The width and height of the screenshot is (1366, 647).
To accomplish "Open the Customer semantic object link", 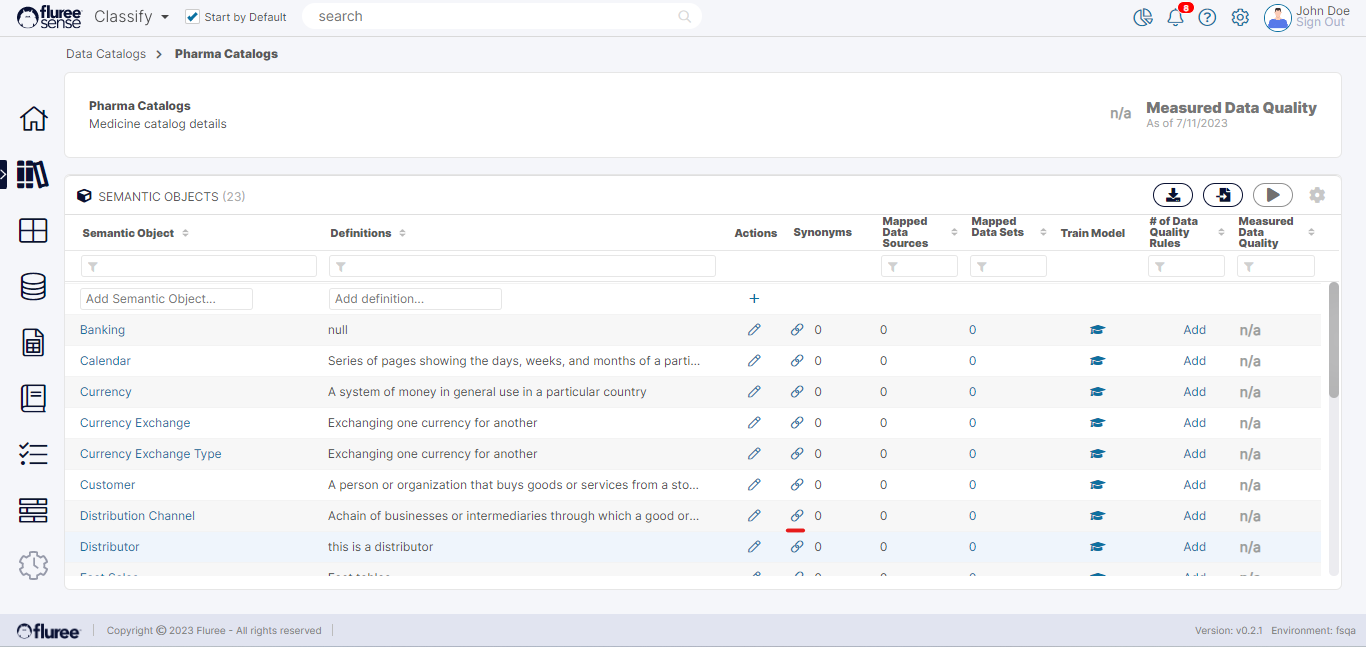I will (x=107, y=485).
